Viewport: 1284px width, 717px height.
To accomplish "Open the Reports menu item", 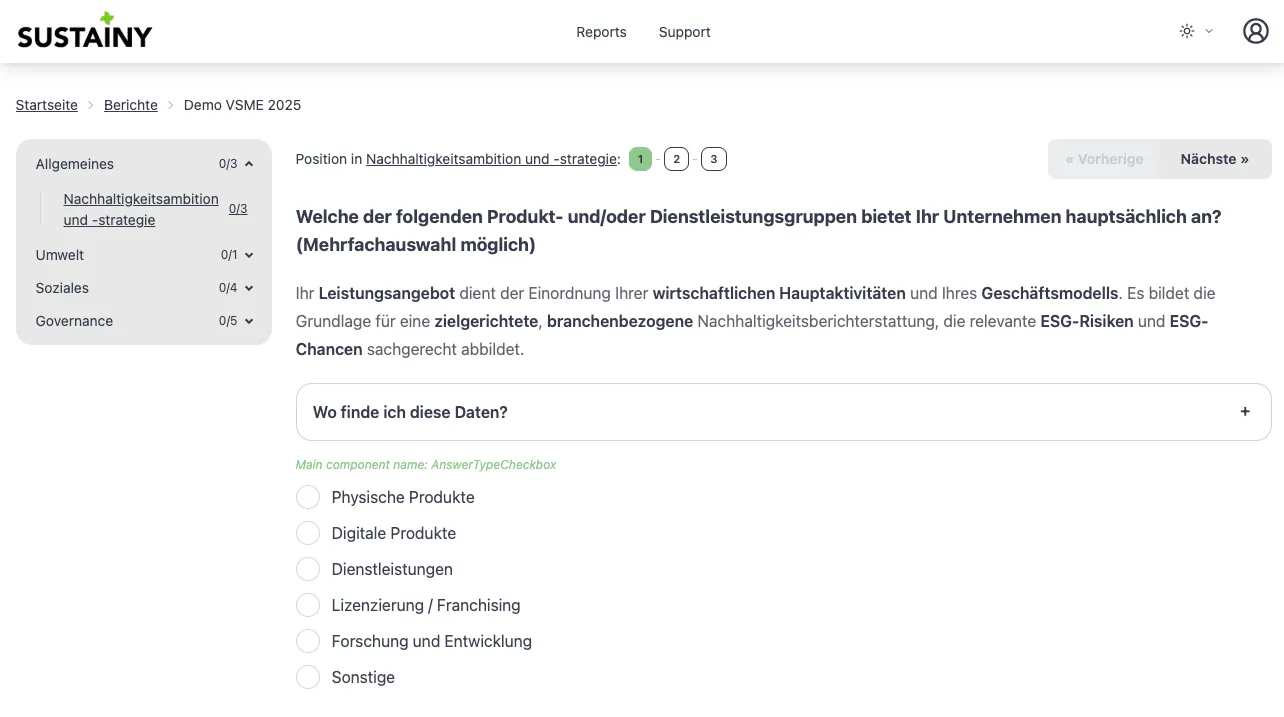I will tap(601, 31).
